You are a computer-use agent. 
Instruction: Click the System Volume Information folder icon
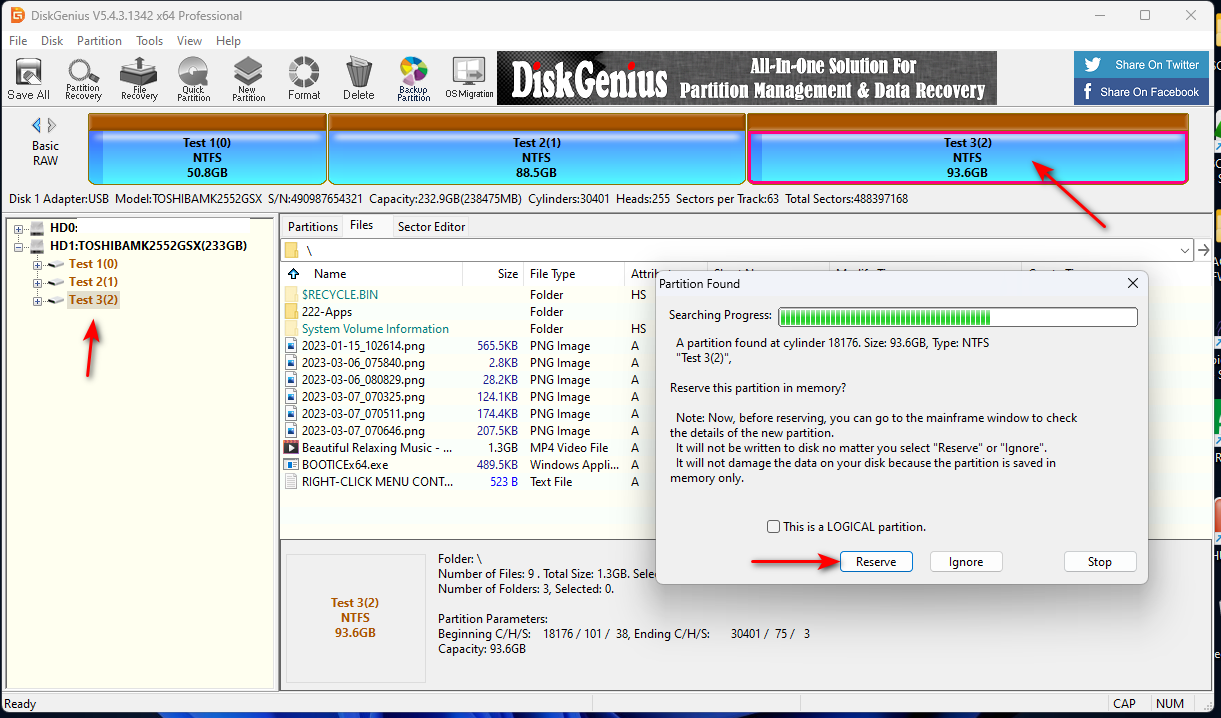point(291,329)
